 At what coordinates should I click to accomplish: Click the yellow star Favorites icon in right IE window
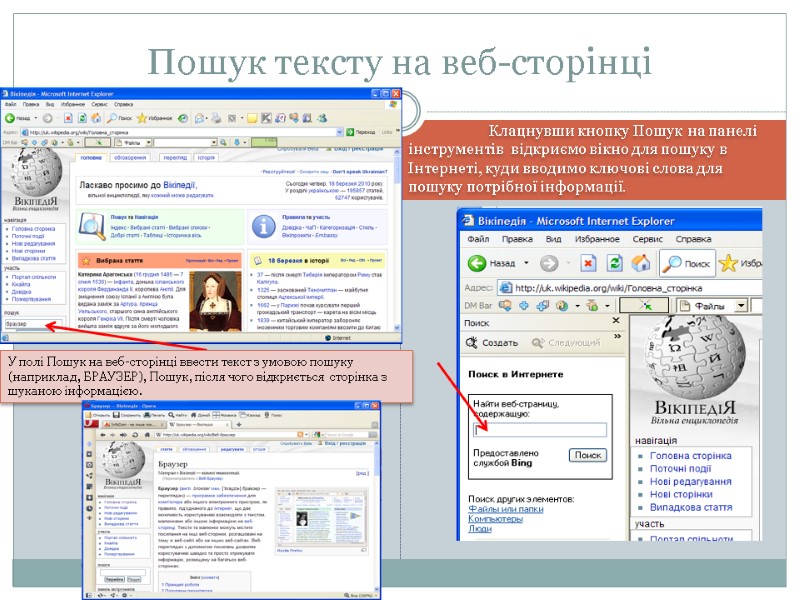(x=728, y=263)
